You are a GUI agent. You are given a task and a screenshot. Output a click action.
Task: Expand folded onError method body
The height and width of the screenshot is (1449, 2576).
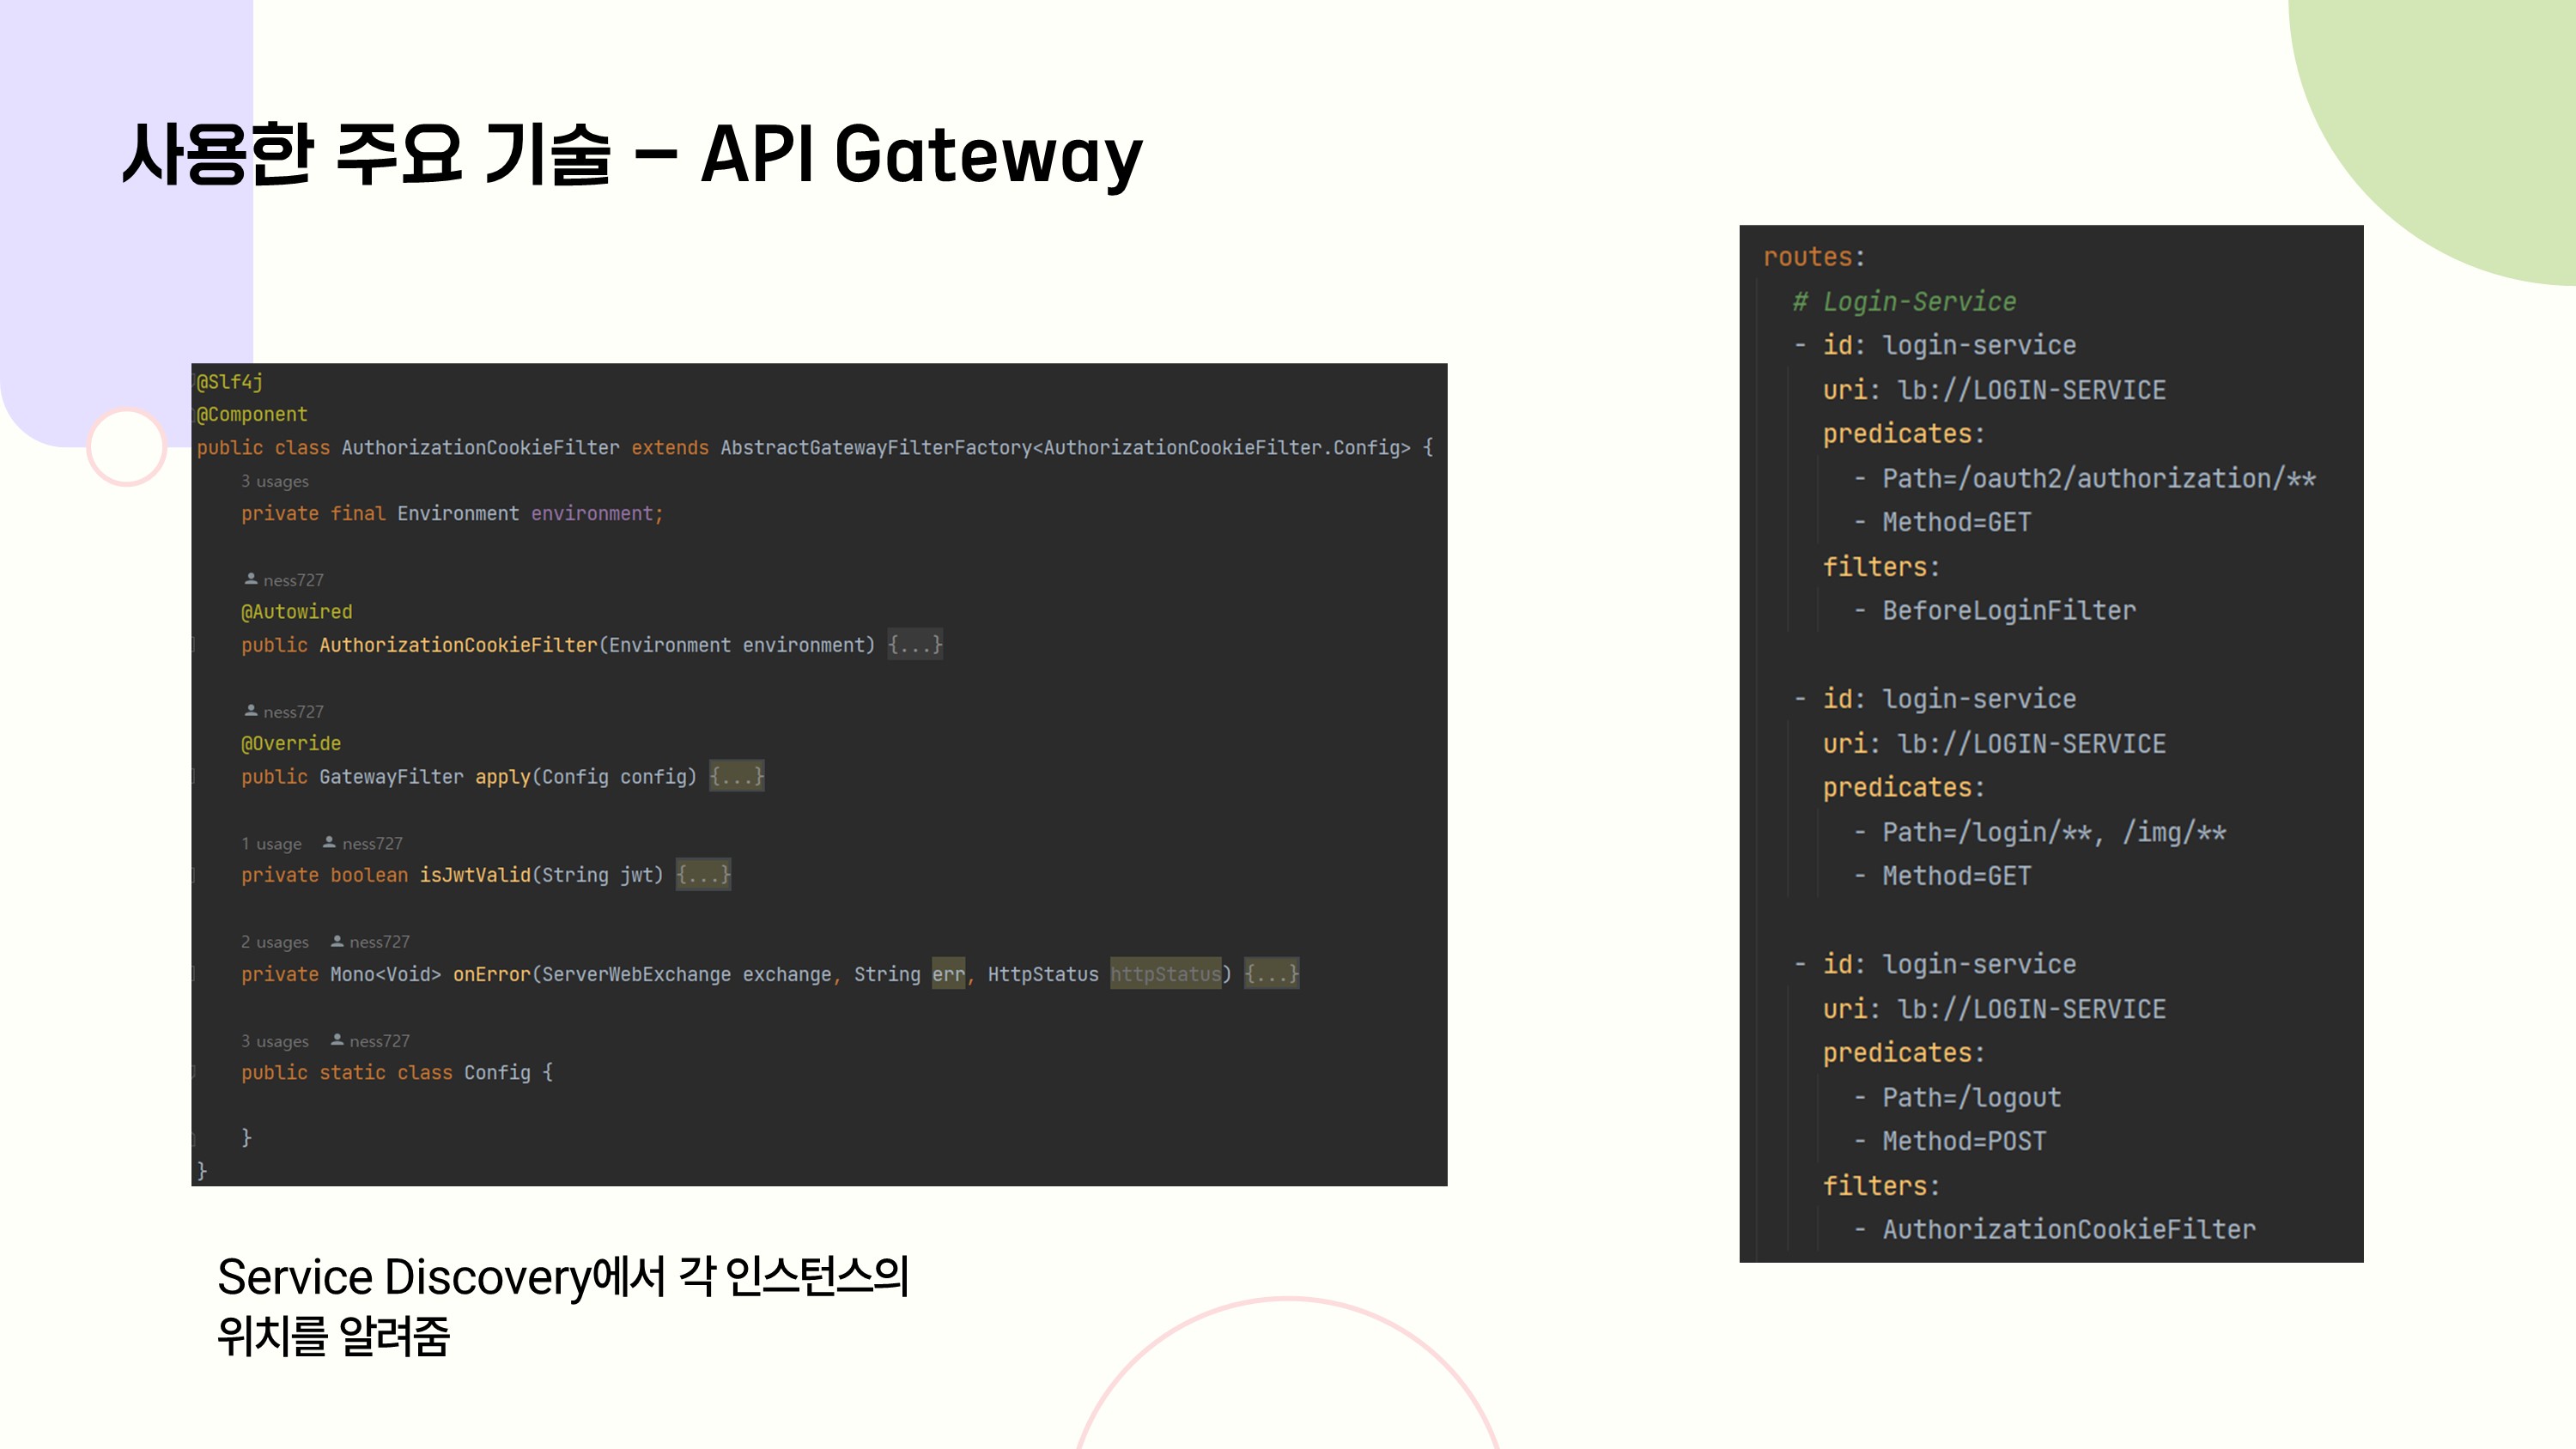1271,974
